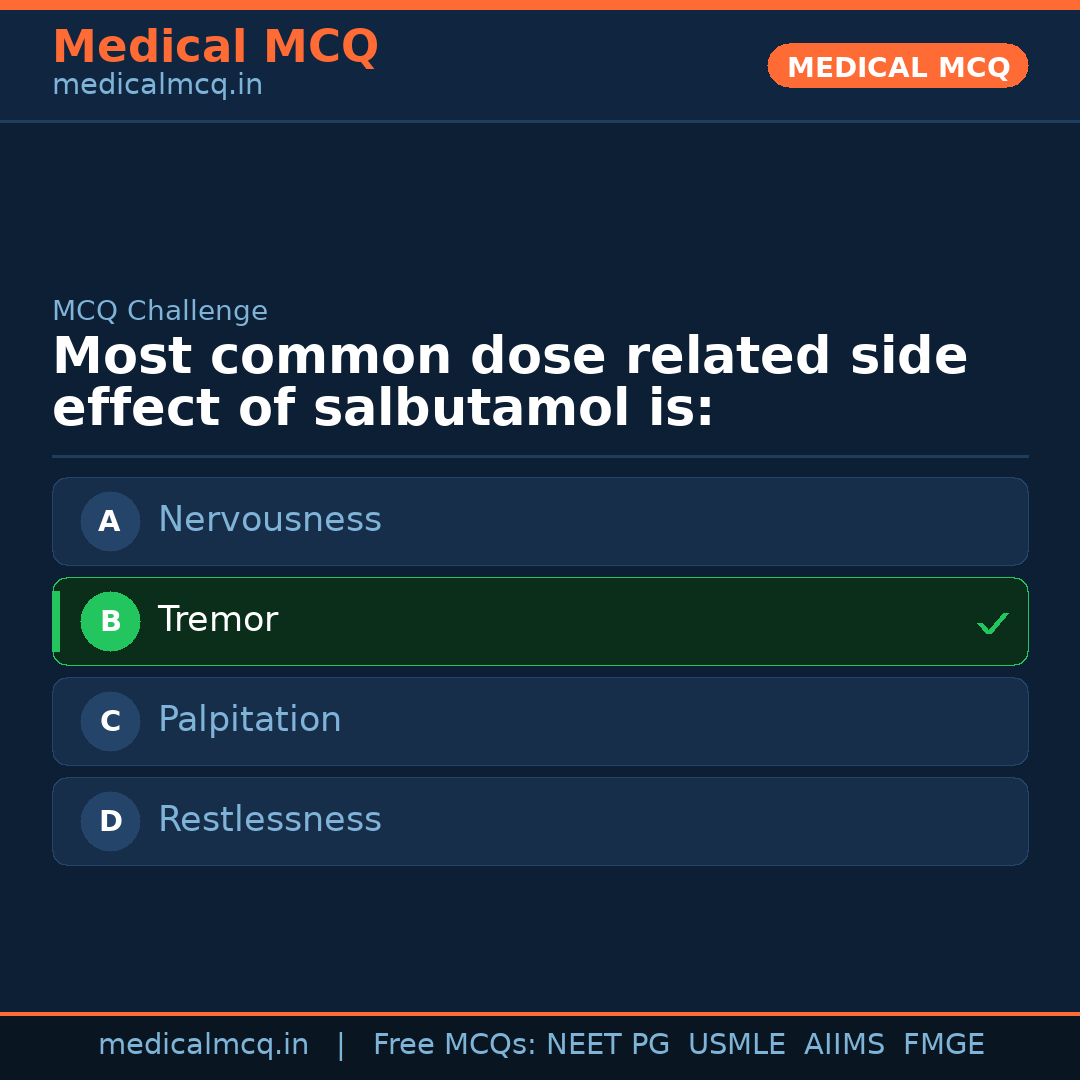
Task: Open the NEET PG category
Action: coord(607,1044)
